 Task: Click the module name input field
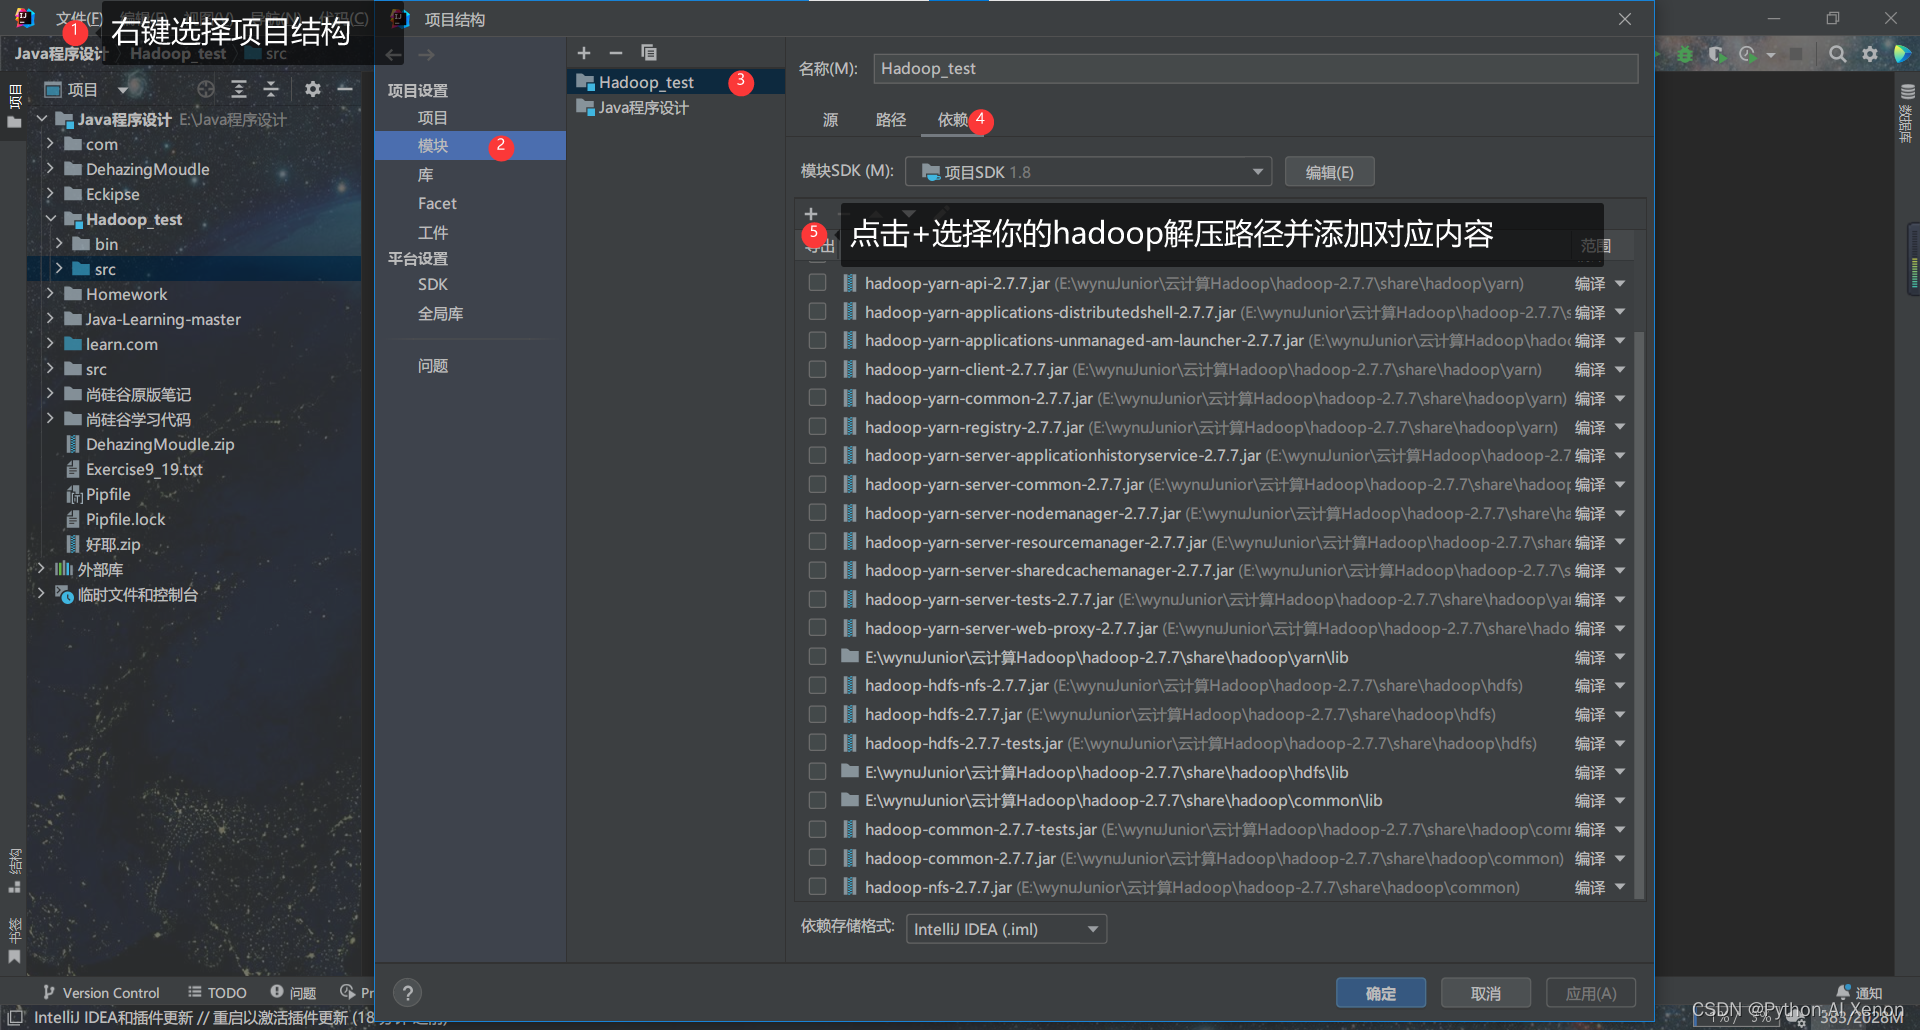tap(1255, 69)
